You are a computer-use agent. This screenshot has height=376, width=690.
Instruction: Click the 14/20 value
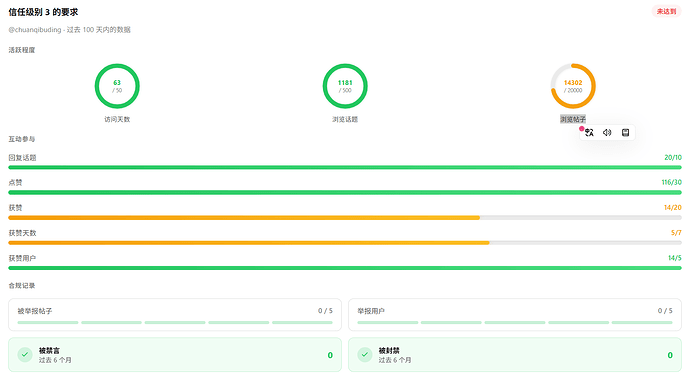pyautogui.click(x=673, y=207)
